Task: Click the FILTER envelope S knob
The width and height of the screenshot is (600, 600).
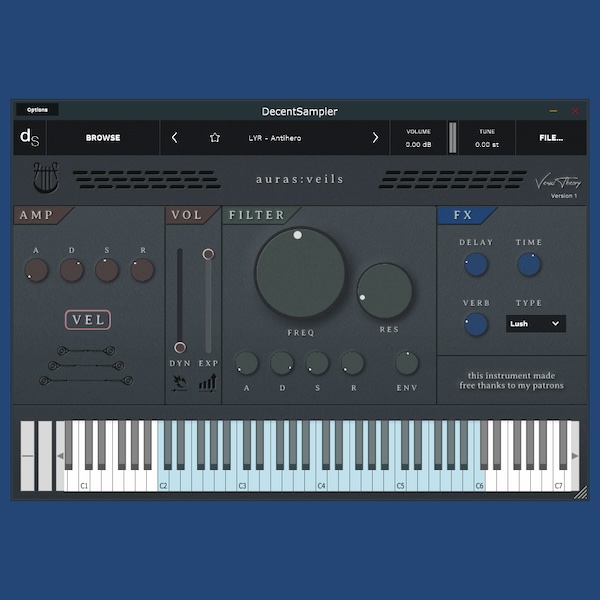Action: coord(317,363)
